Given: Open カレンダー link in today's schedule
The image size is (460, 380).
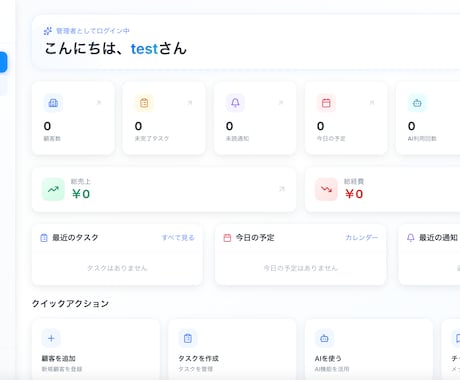Looking at the screenshot, I should (362, 238).
